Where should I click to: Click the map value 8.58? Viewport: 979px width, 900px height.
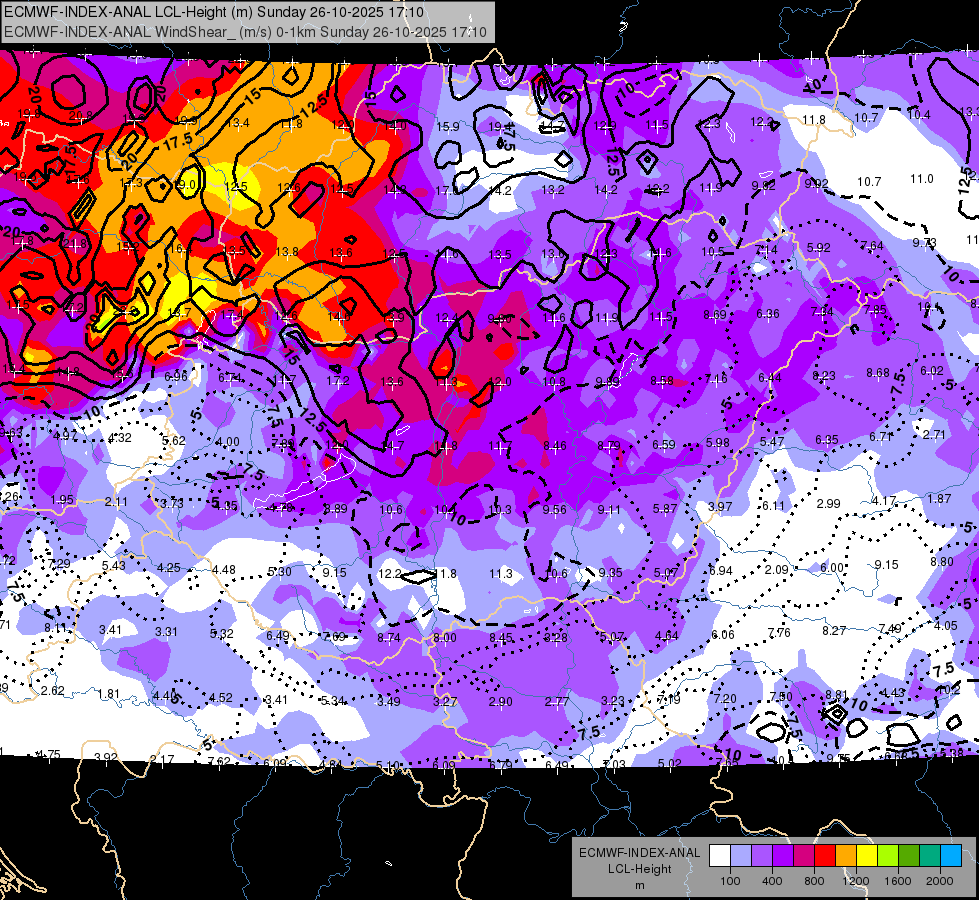coord(662,380)
